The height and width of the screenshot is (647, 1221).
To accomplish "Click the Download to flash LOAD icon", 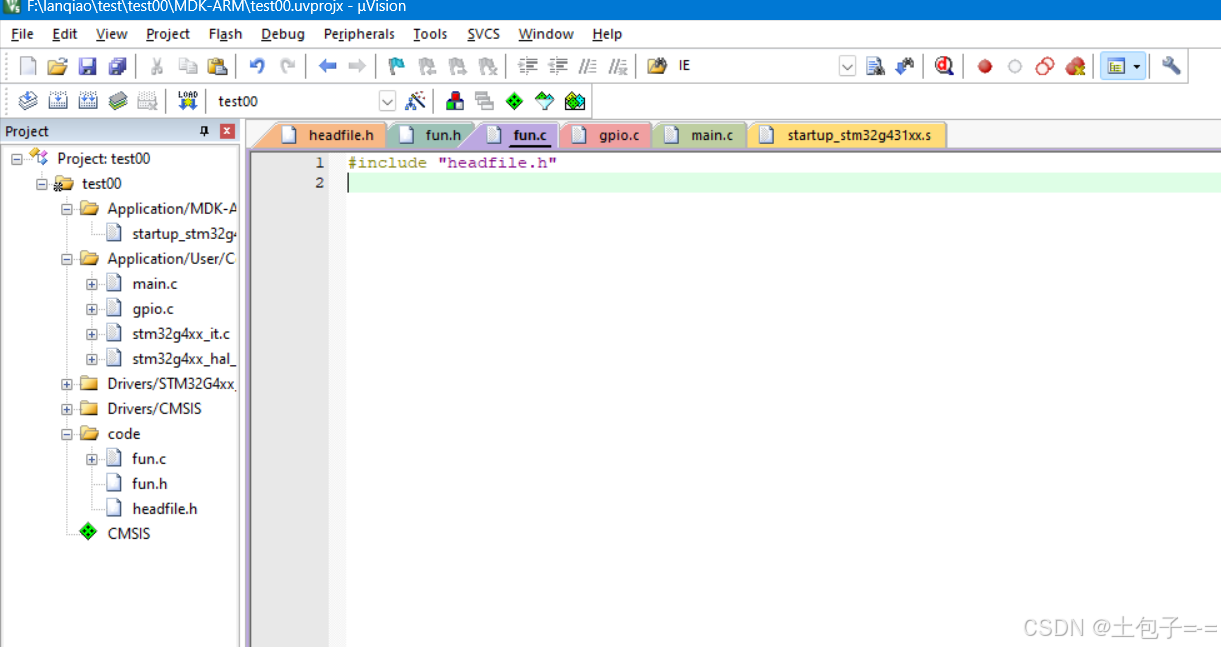I will (187, 101).
